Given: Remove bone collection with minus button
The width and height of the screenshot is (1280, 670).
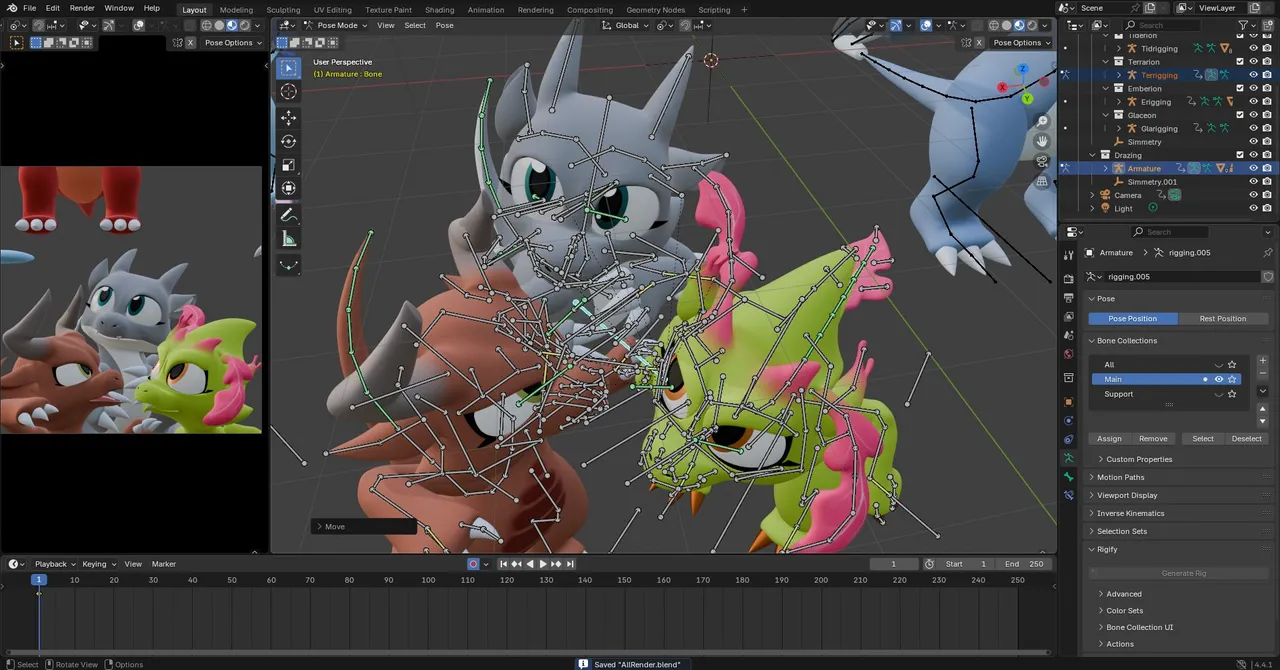Looking at the screenshot, I should (1263, 373).
